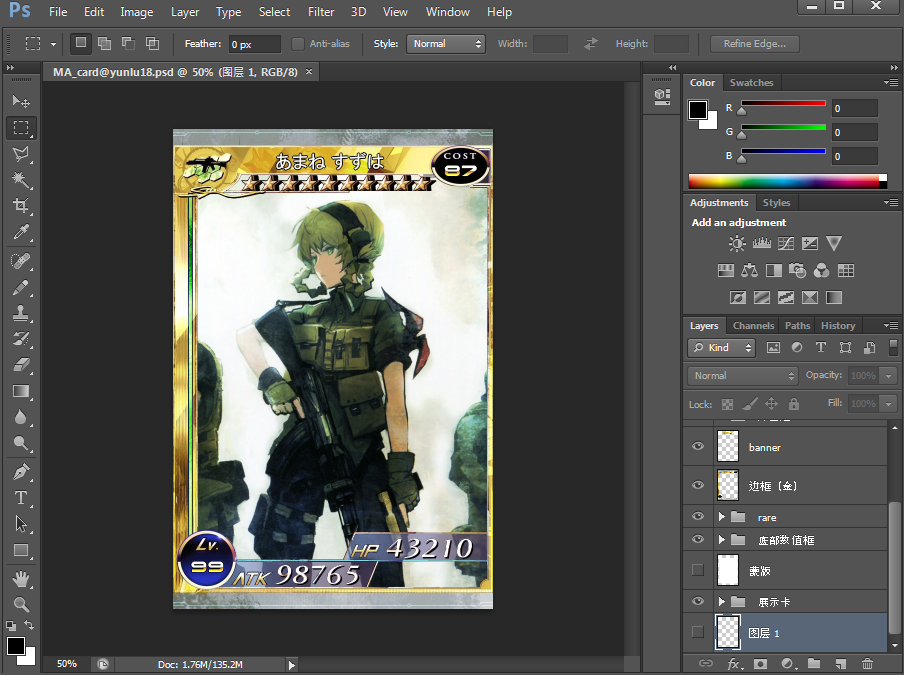Select the Brush tool
This screenshot has width=904, height=675.
coord(21,287)
